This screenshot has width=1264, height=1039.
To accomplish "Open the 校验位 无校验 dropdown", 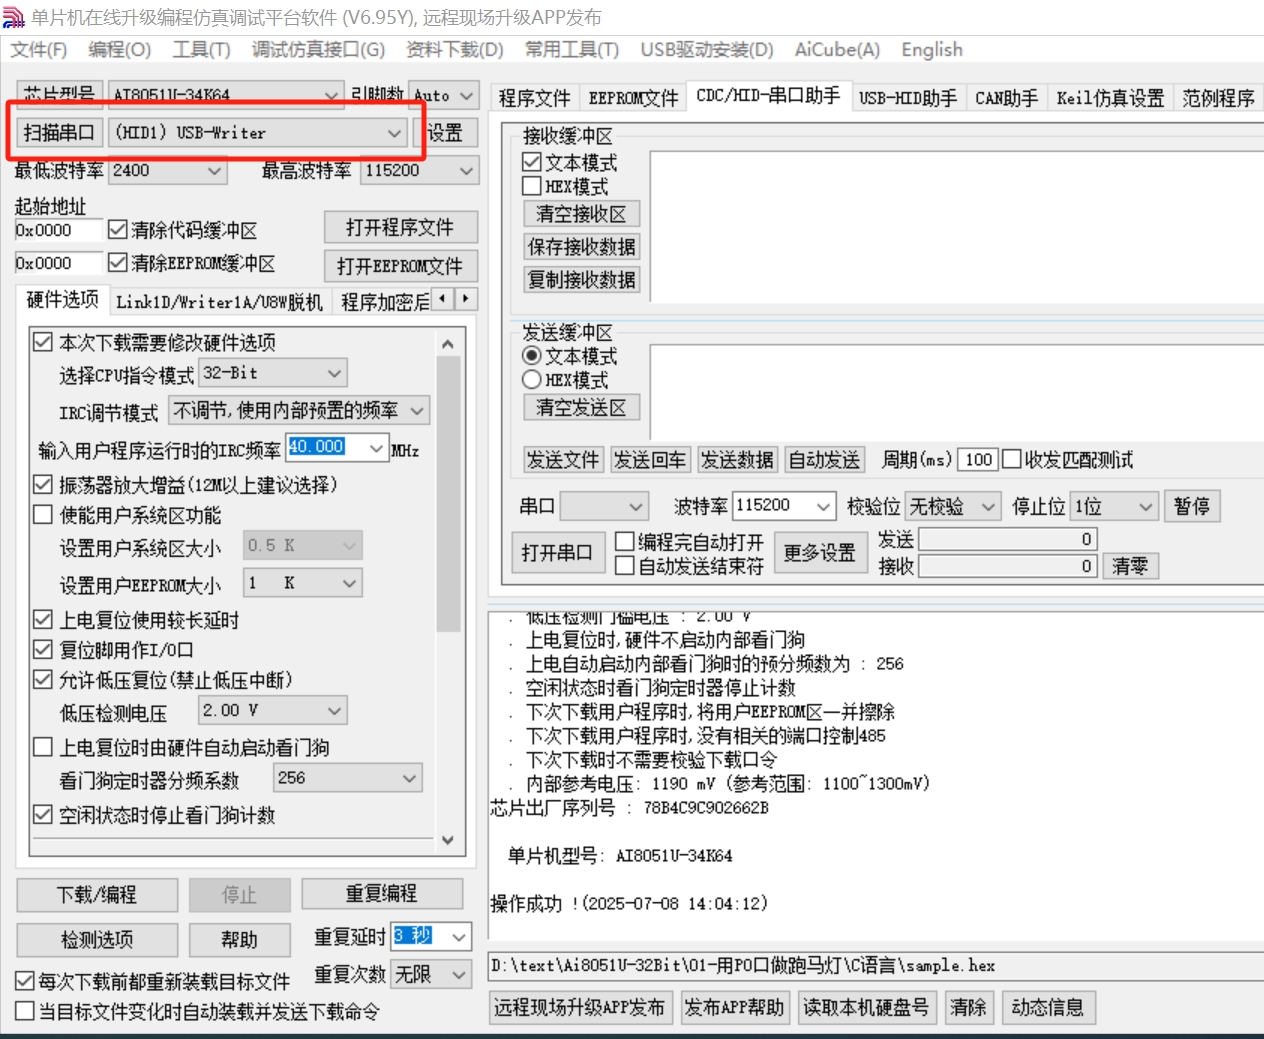I will (953, 507).
